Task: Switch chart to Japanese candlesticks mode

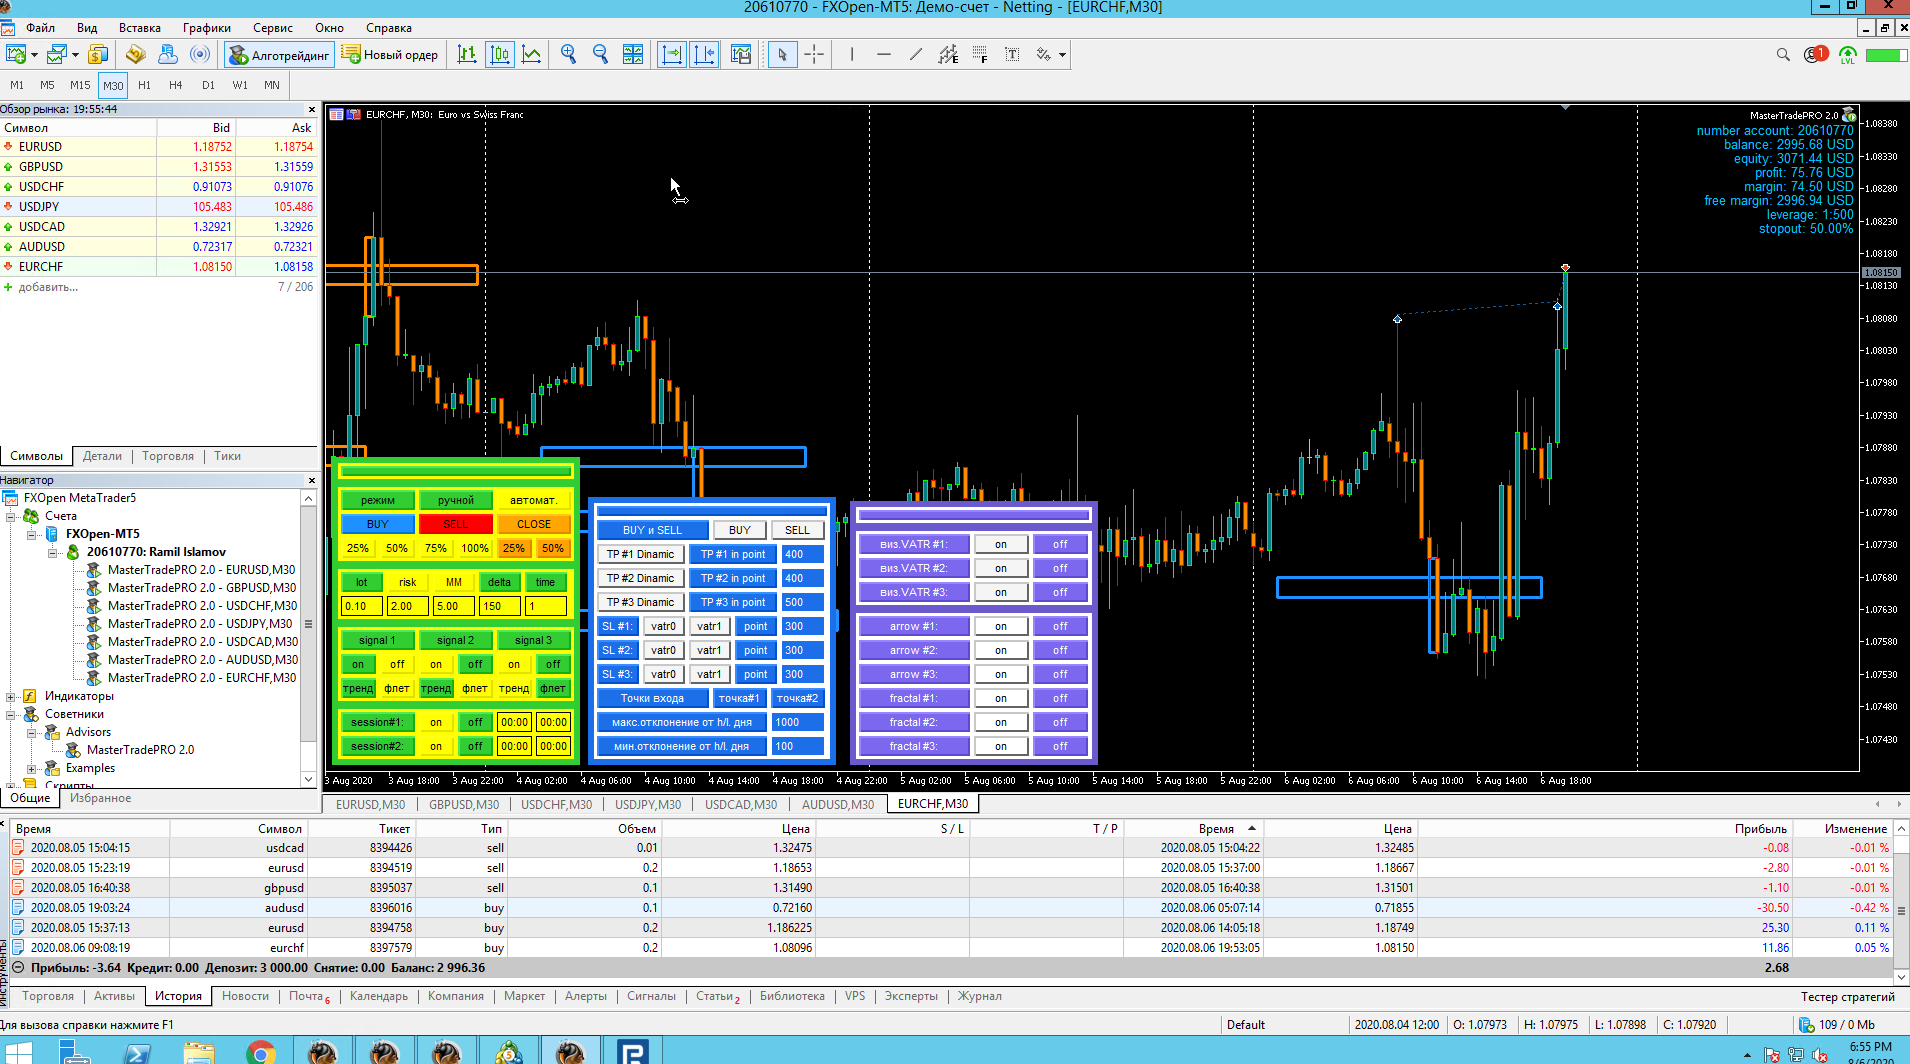Action: 499,55
